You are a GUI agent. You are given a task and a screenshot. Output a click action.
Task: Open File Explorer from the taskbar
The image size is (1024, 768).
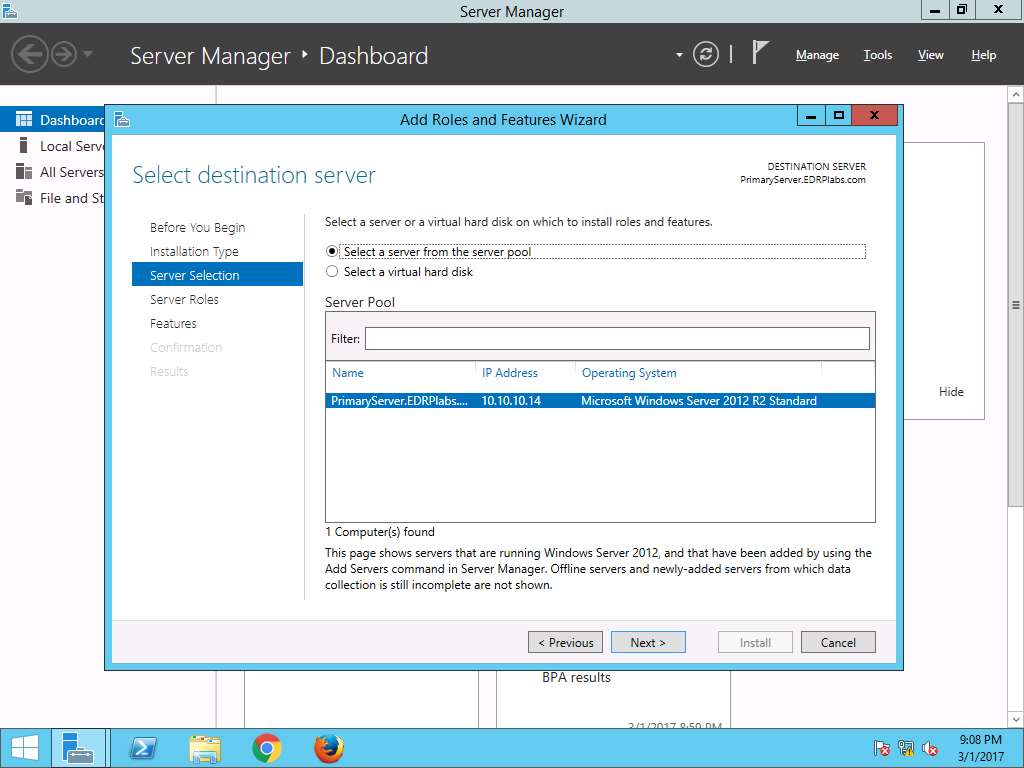coord(205,748)
